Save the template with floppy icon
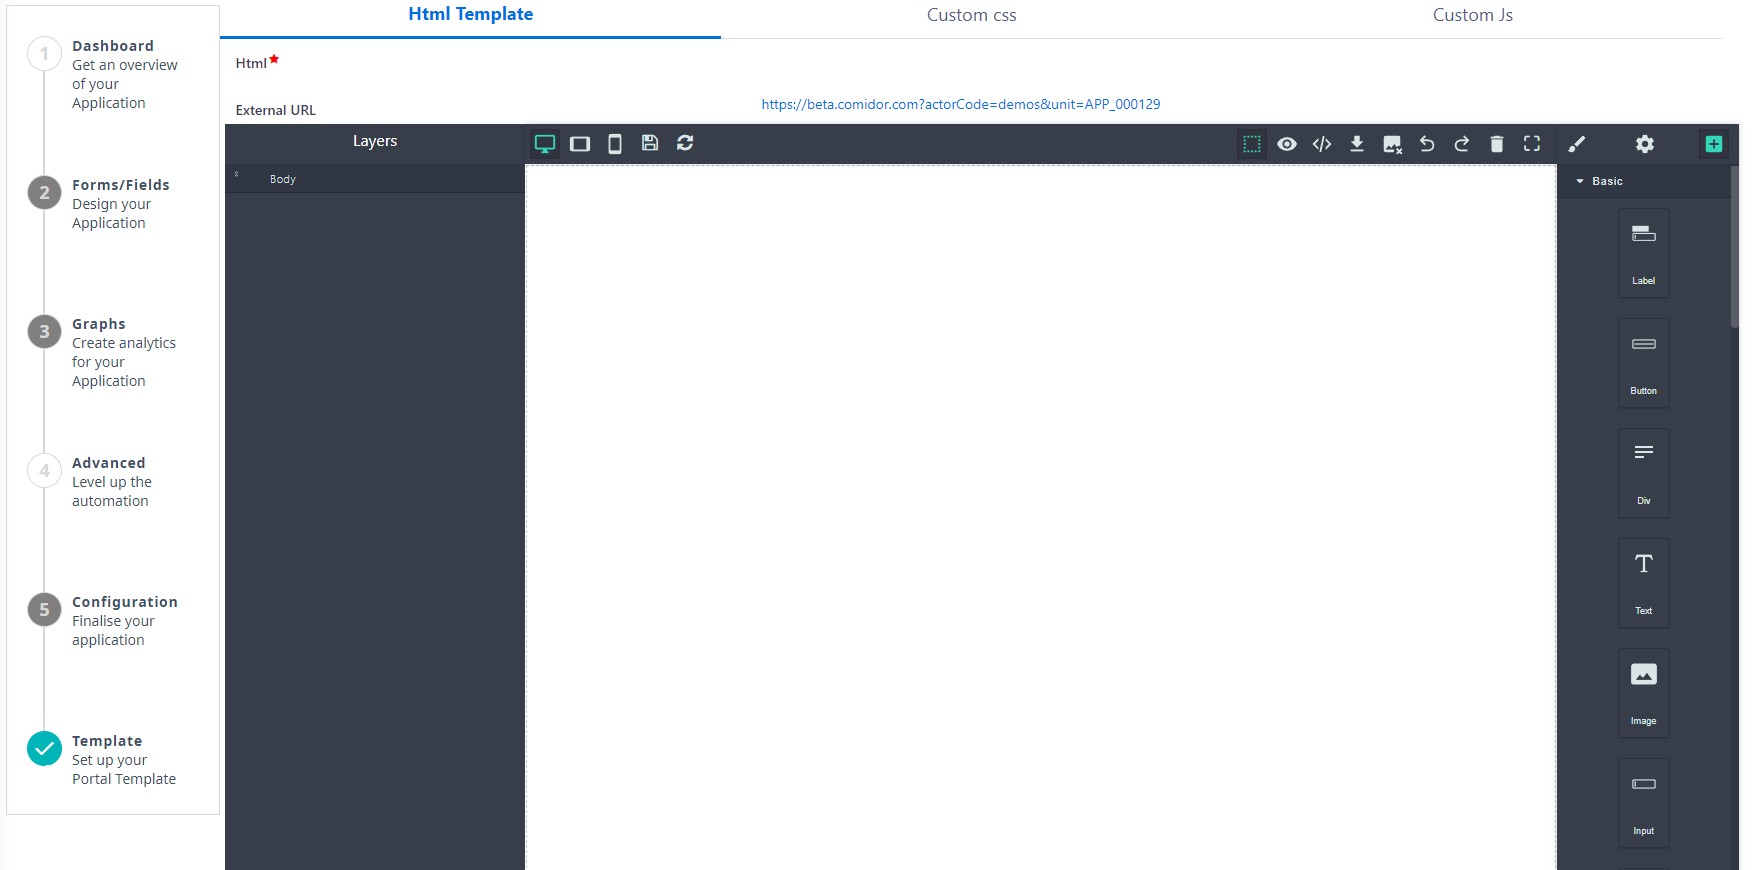The height and width of the screenshot is (870, 1759). [650, 144]
